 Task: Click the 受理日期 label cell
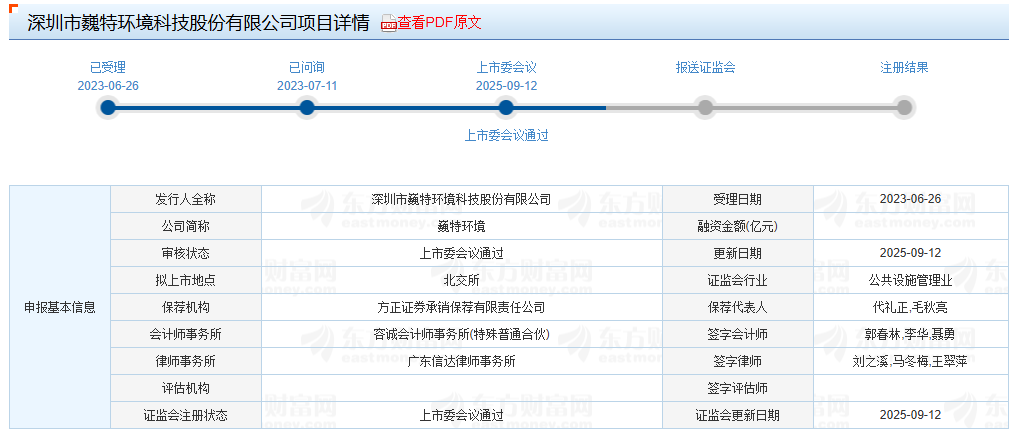(x=738, y=199)
